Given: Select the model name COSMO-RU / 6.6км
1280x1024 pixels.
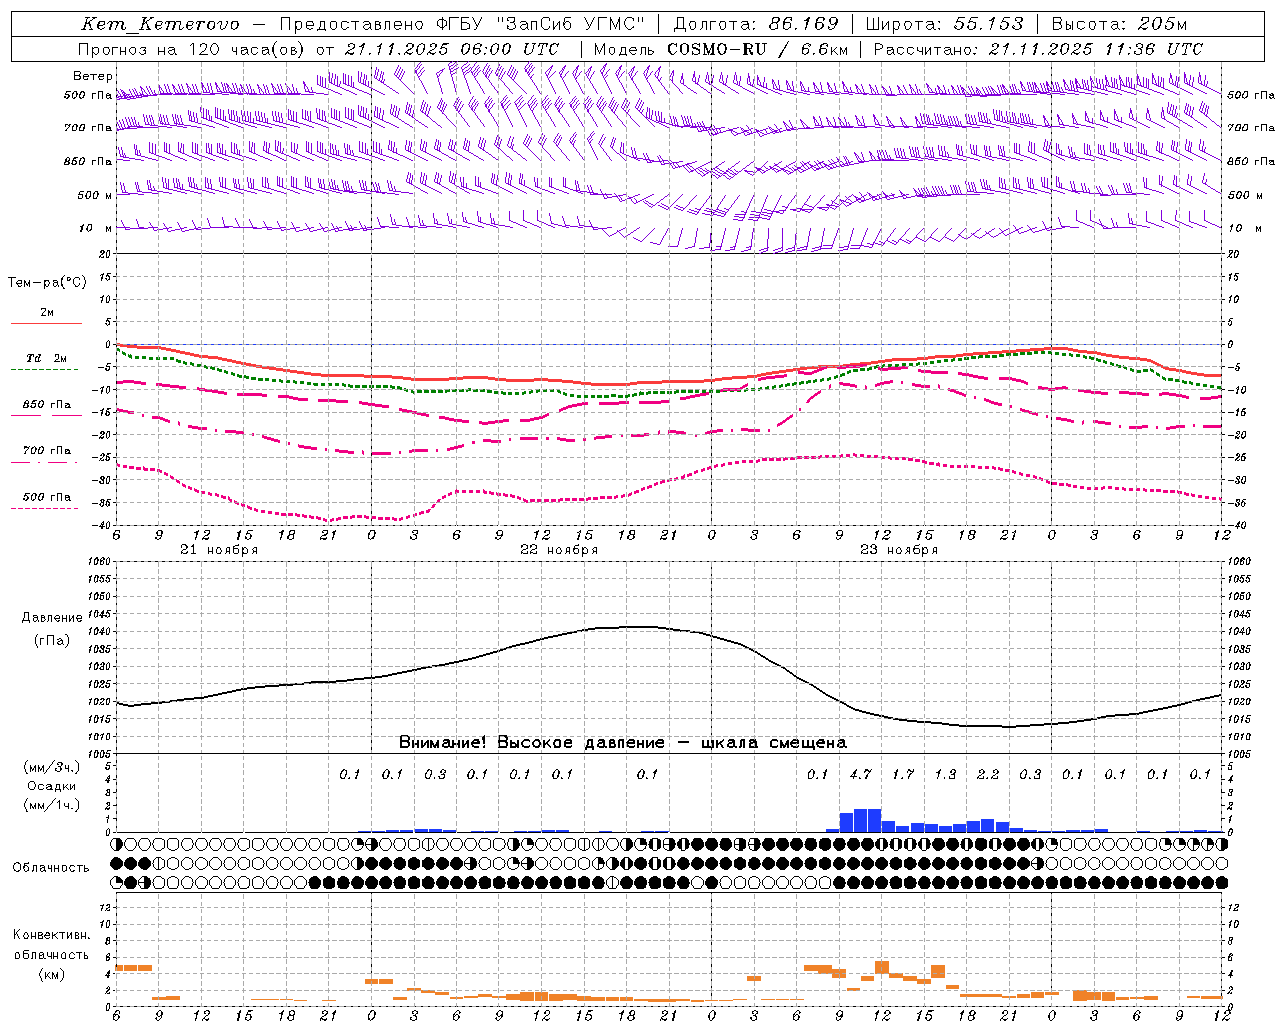Looking at the screenshot, I should [x=758, y=49].
